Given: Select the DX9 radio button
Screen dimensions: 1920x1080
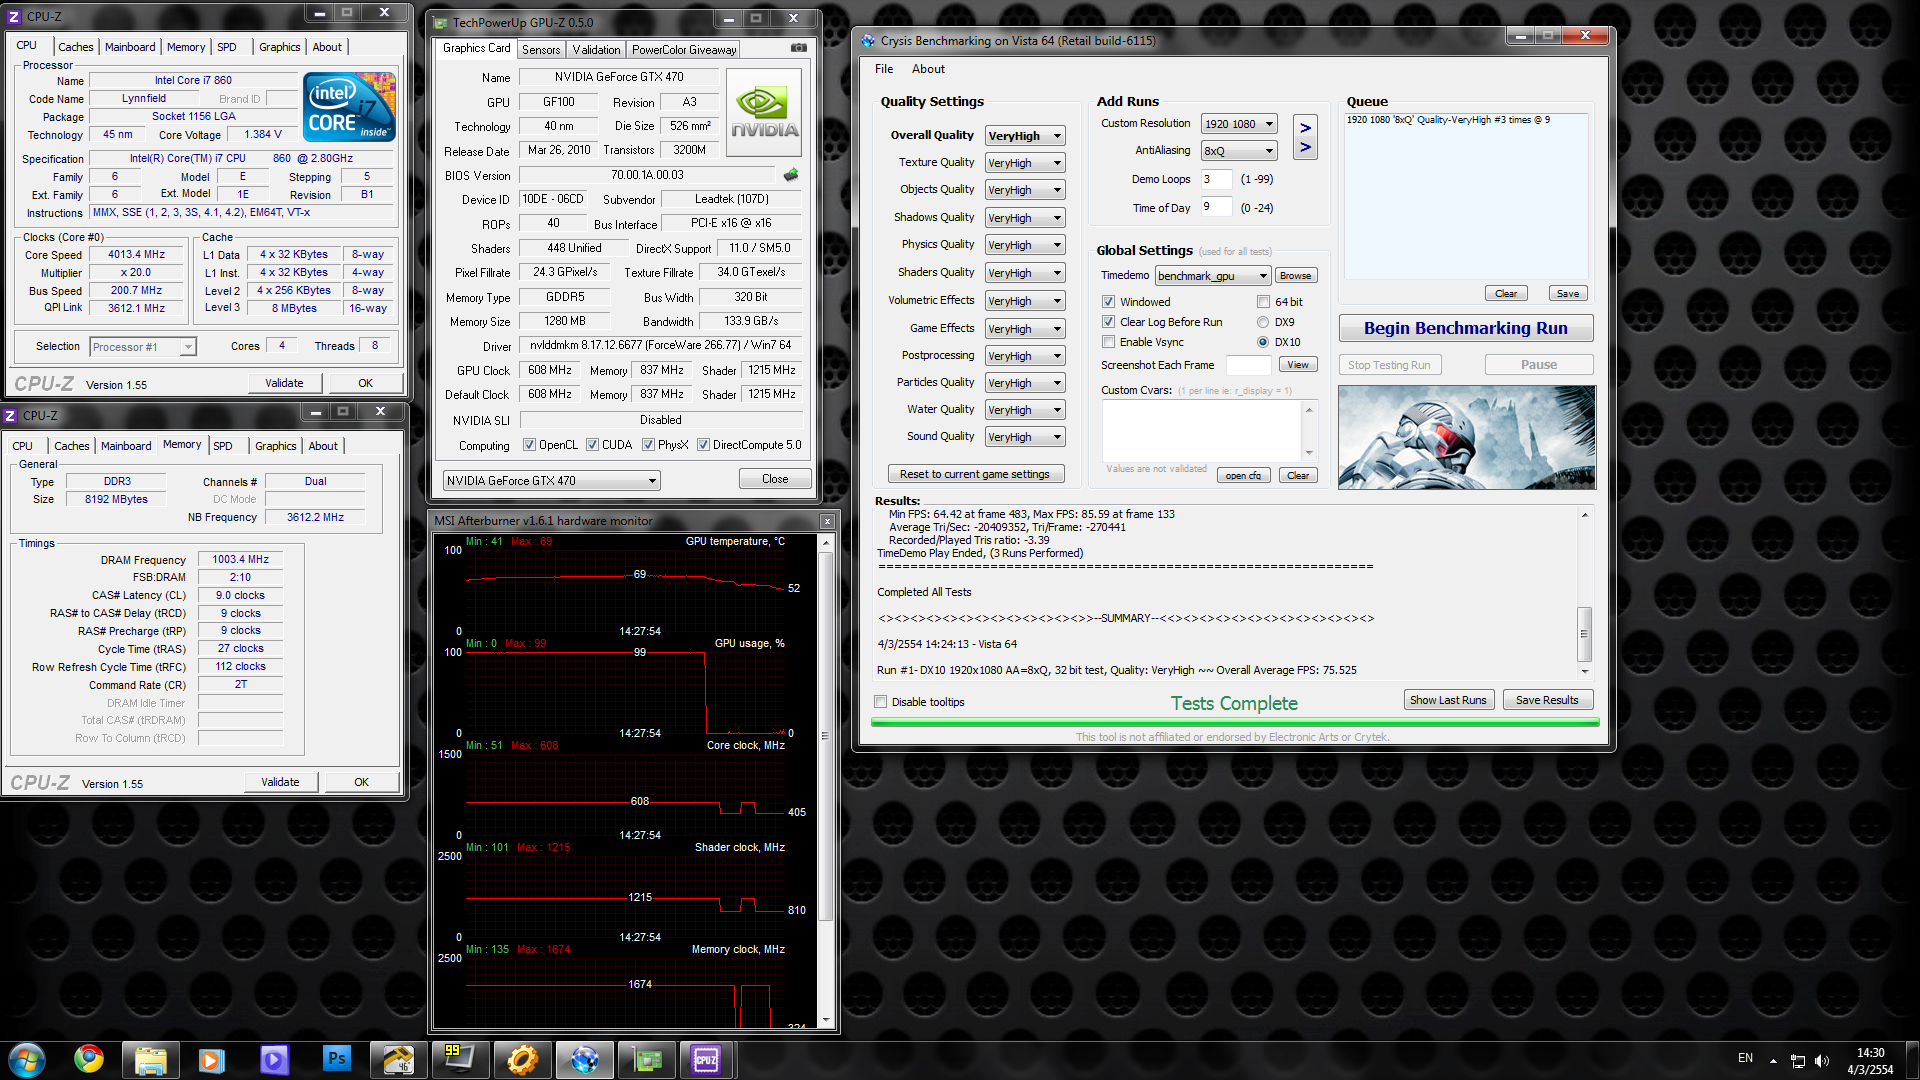Looking at the screenshot, I should [1263, 322].
